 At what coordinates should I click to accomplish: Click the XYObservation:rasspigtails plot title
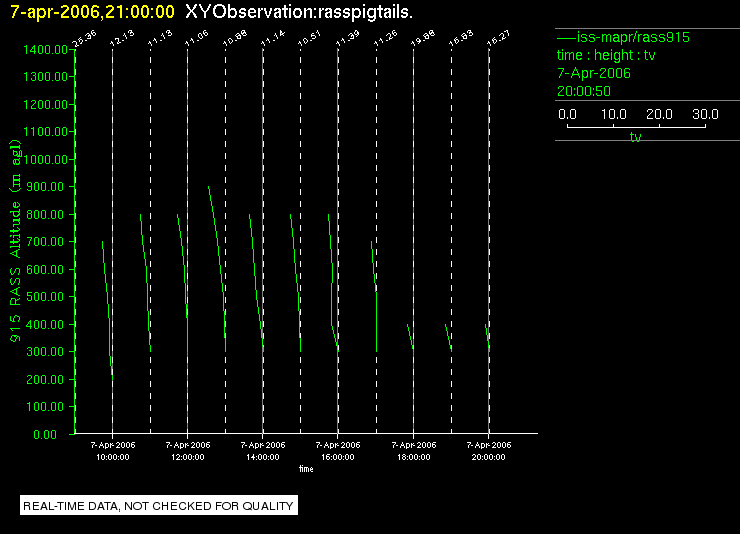click(299, 12)
